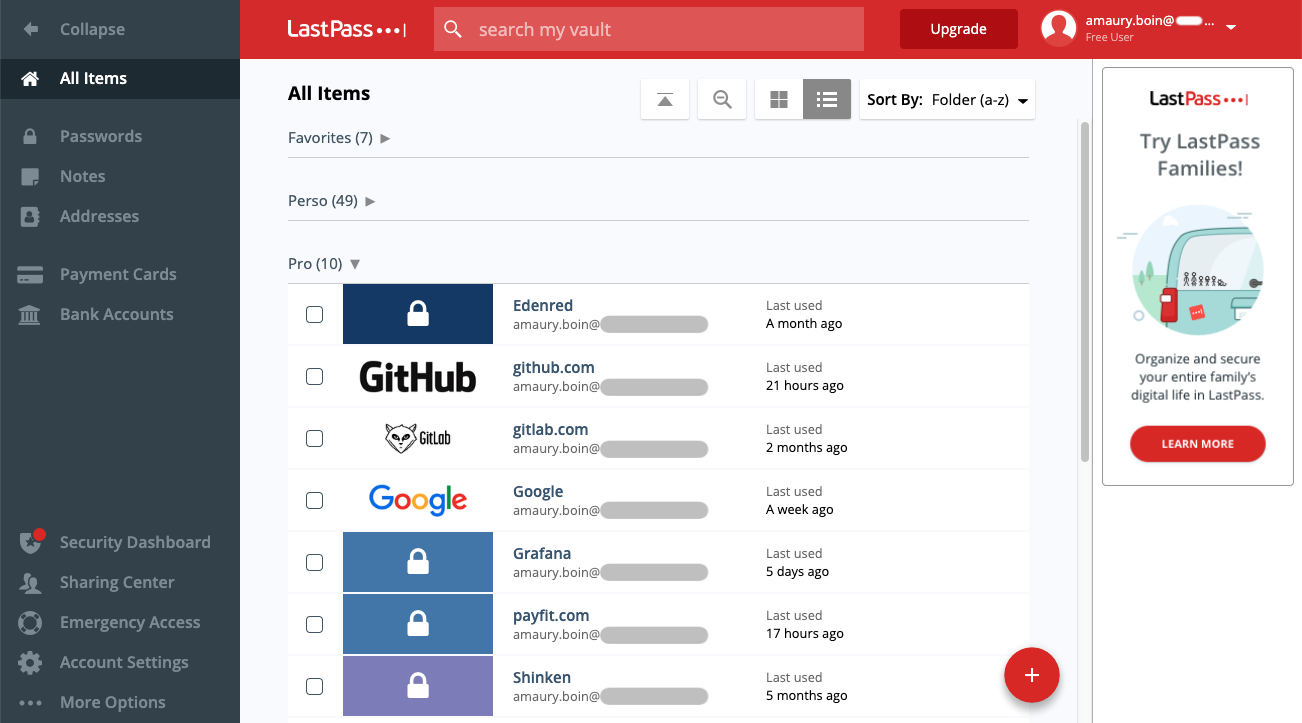Click the search my vault field

pyautogui.click(x=649, y=29)
